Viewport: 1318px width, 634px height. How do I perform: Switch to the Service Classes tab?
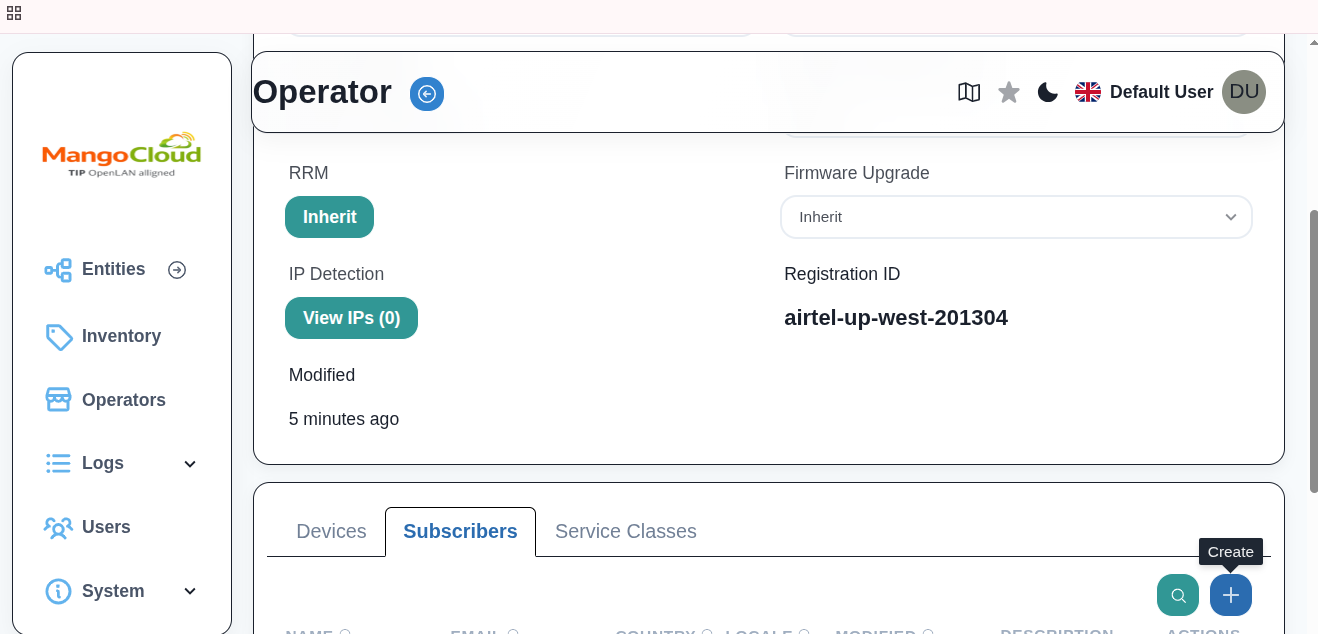pyautogui.click(x=626, y=531)
